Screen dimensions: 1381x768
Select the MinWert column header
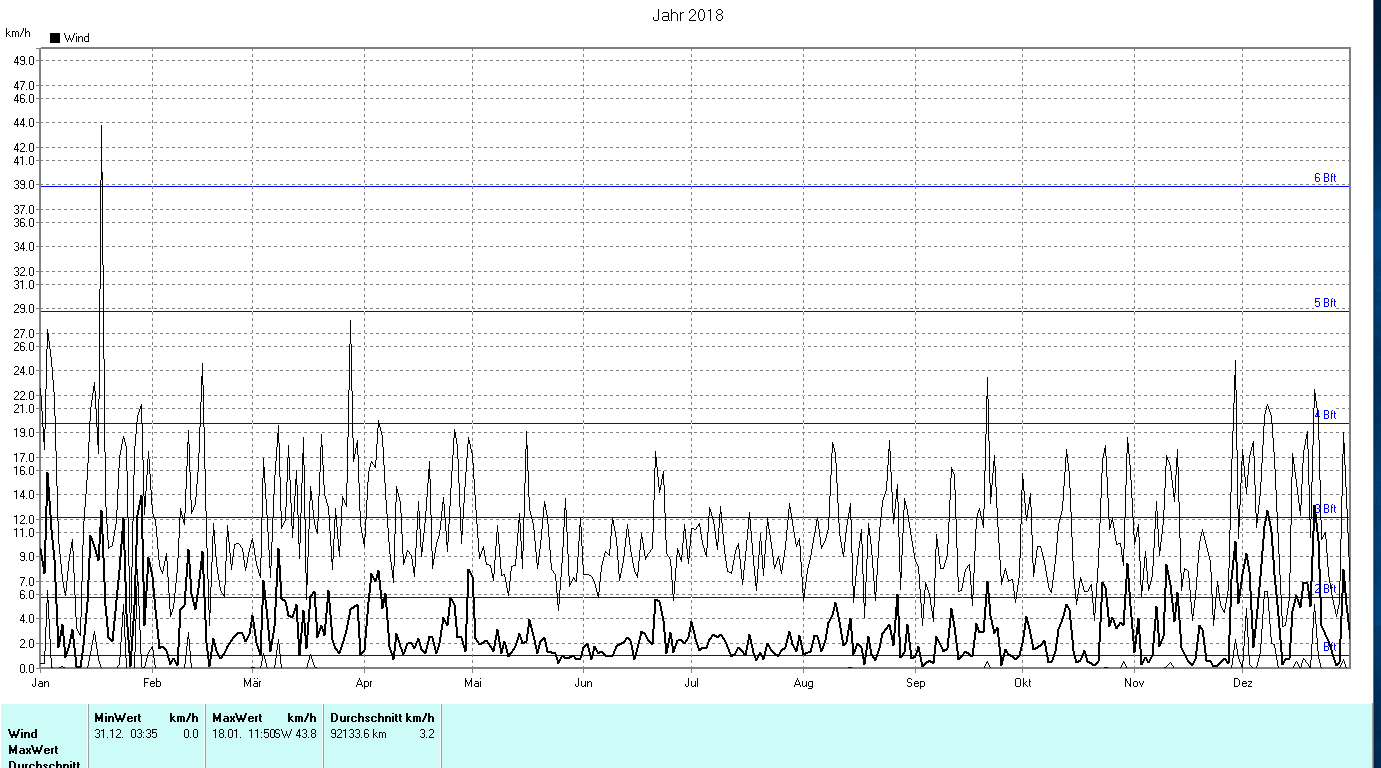point(118,718)
